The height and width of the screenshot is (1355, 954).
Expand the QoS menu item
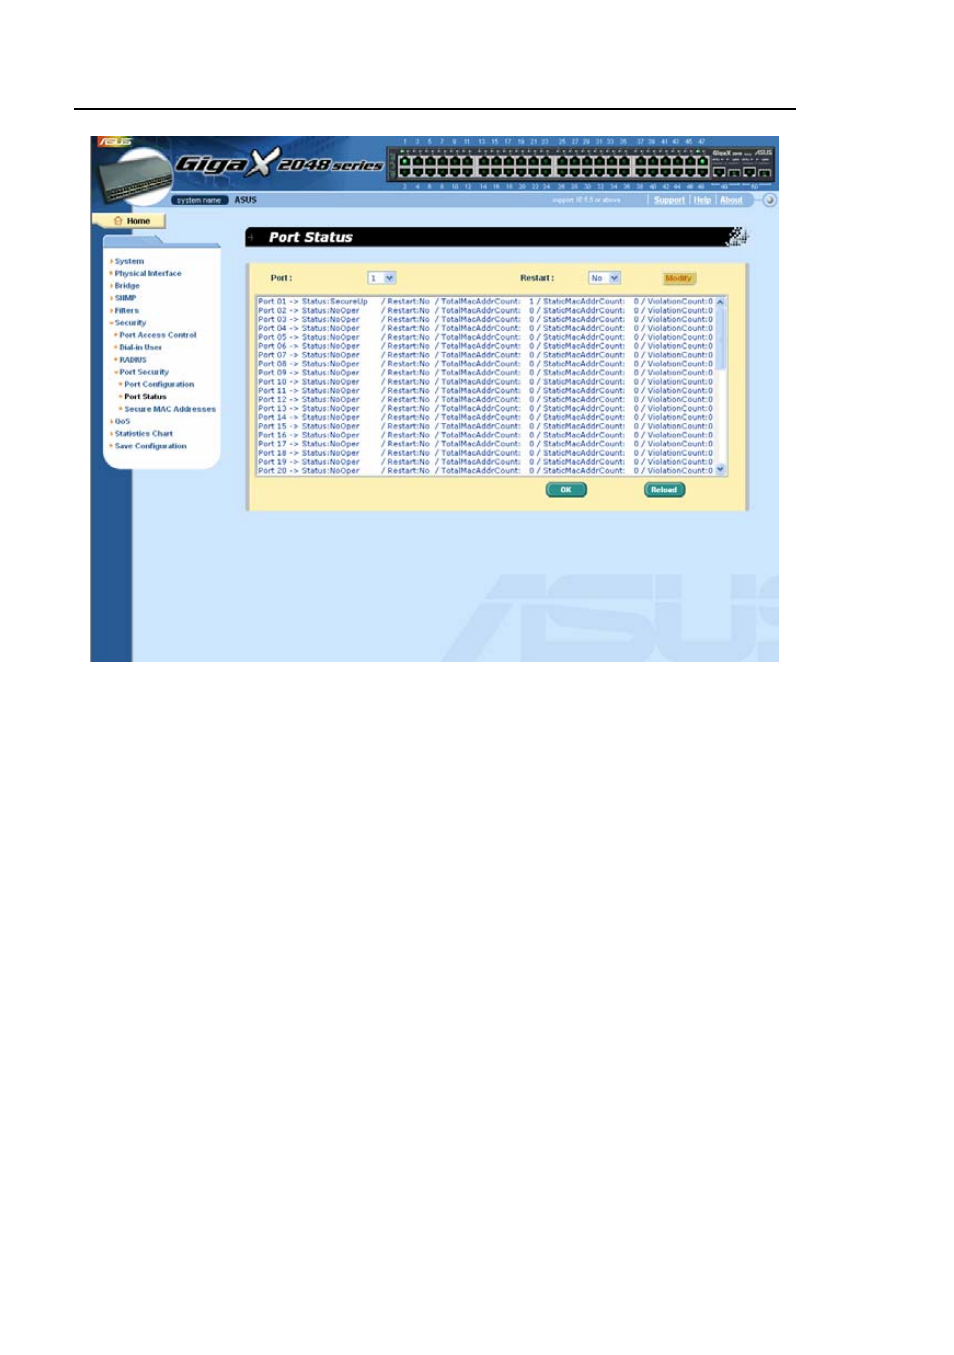[121, 421]
